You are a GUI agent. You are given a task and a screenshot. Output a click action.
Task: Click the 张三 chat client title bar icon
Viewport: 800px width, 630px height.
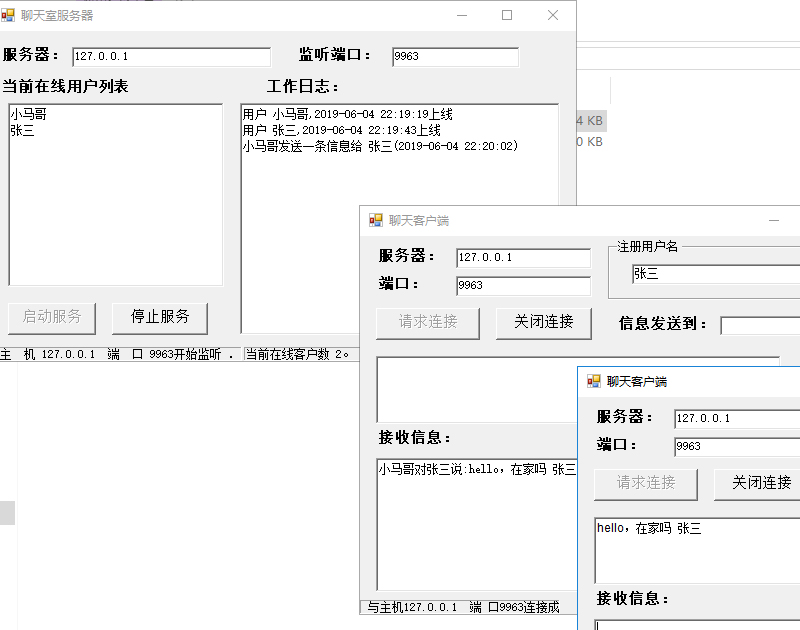(376, 220)
